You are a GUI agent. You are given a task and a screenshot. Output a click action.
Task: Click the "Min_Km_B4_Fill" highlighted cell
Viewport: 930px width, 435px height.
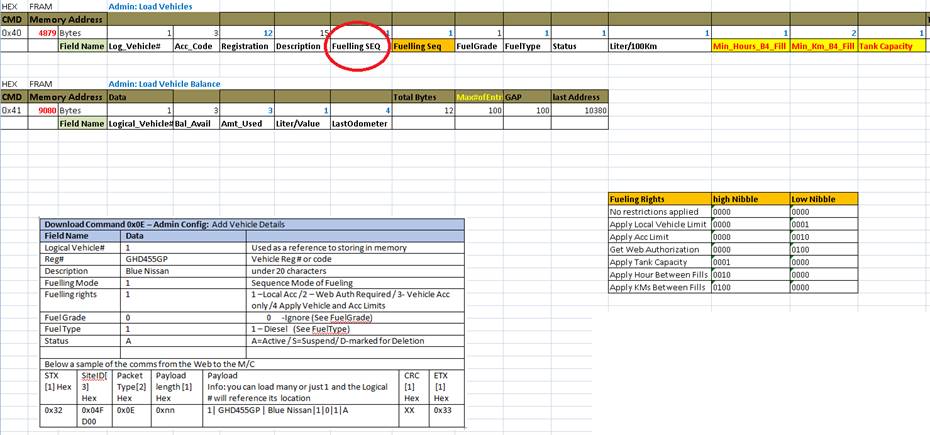click(x=824, y=46)
